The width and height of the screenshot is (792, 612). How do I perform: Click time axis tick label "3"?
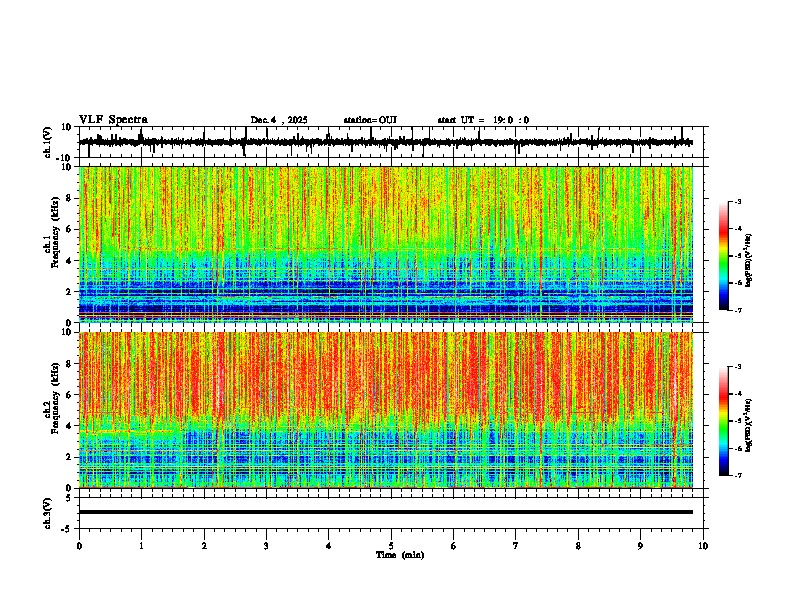pyautogui.click(x=266, y=546)
